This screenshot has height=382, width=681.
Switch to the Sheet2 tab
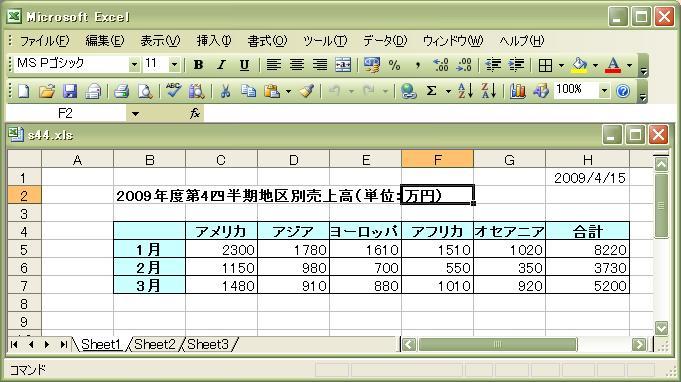155,344
